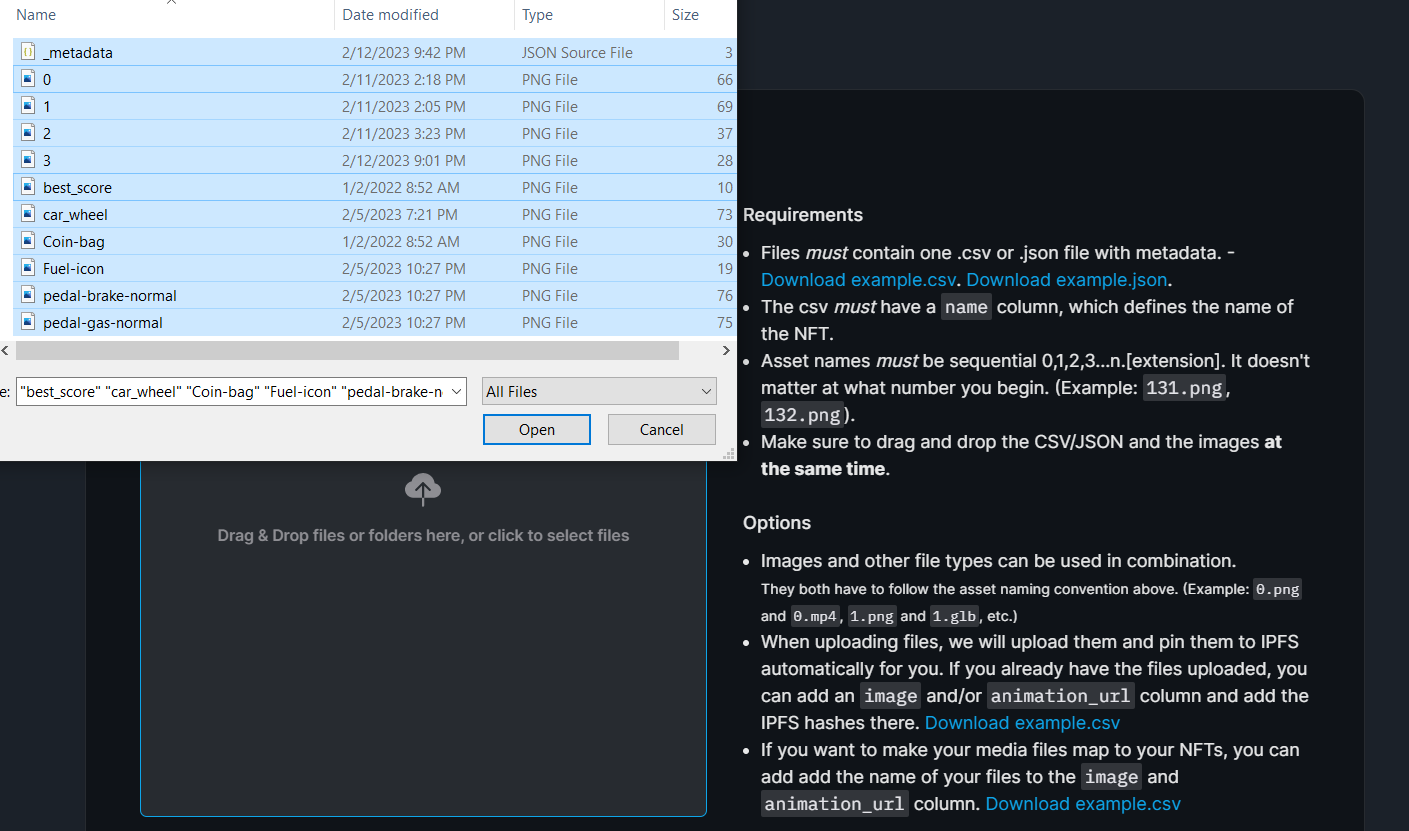Click the pedal-gas-normal file icon

click(28, 322)
